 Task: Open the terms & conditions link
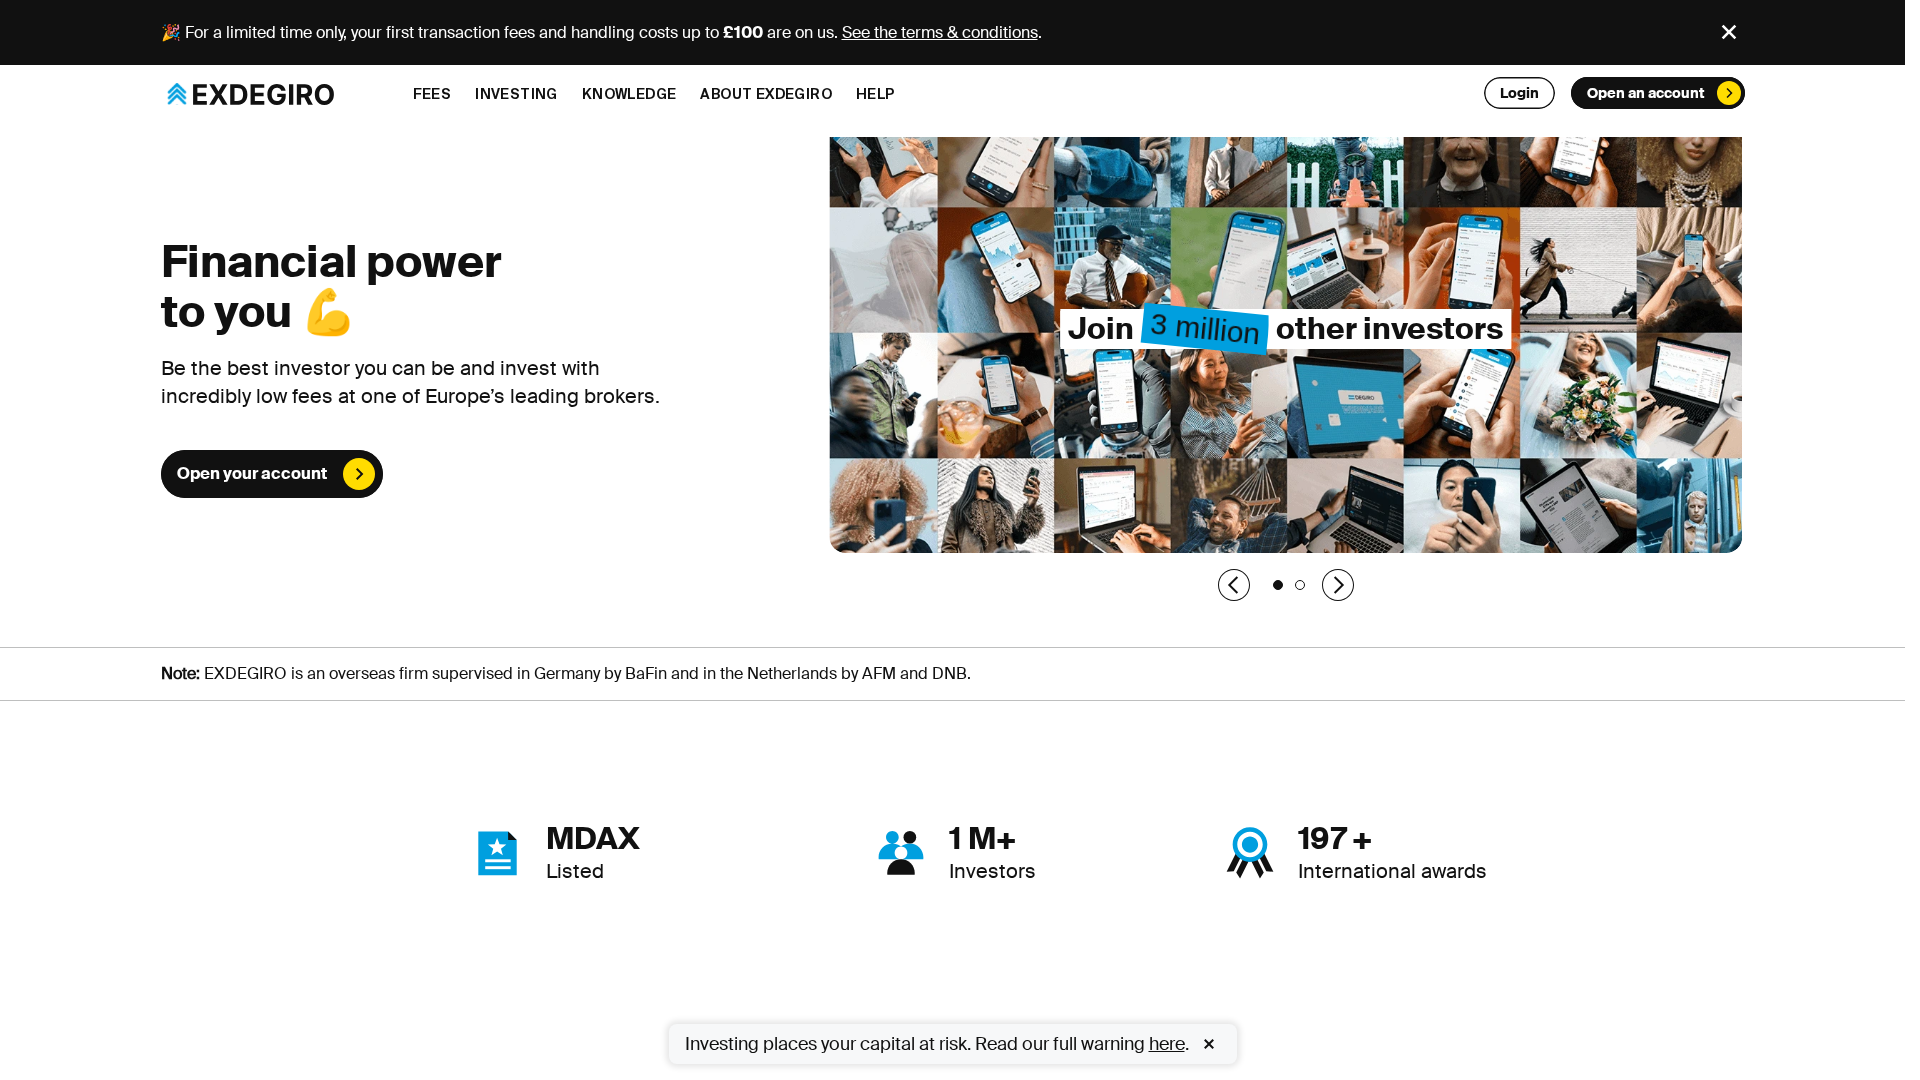(x=939, y=32)
